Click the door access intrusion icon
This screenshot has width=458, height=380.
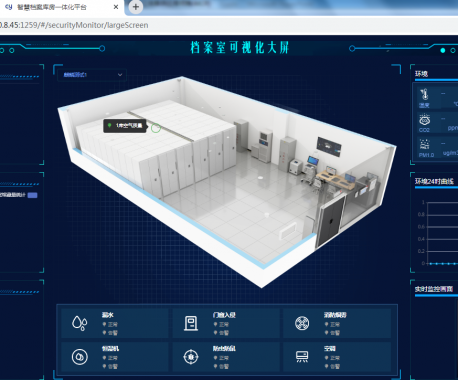[191, 323]
